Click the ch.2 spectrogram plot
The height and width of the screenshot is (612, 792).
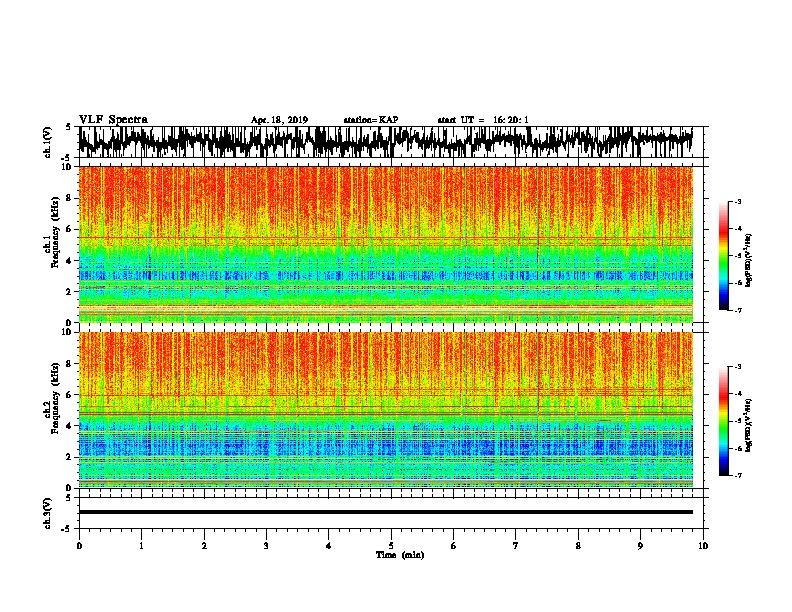click(x=386, y=410)
